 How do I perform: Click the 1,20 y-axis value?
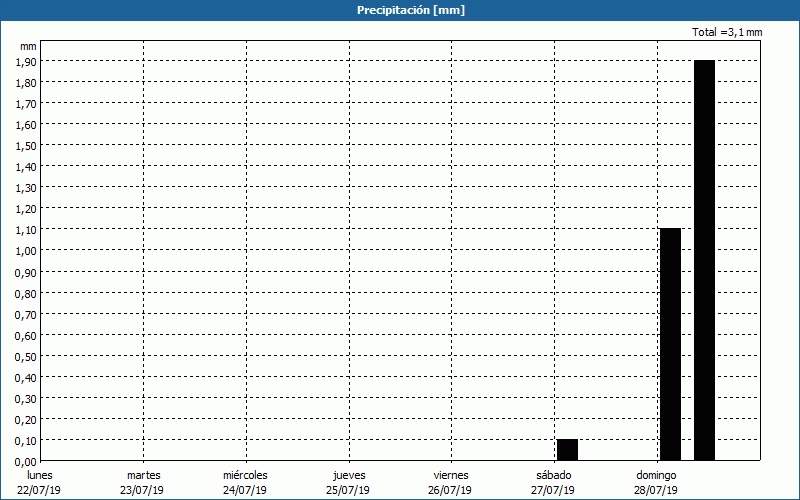coord(26,209)
